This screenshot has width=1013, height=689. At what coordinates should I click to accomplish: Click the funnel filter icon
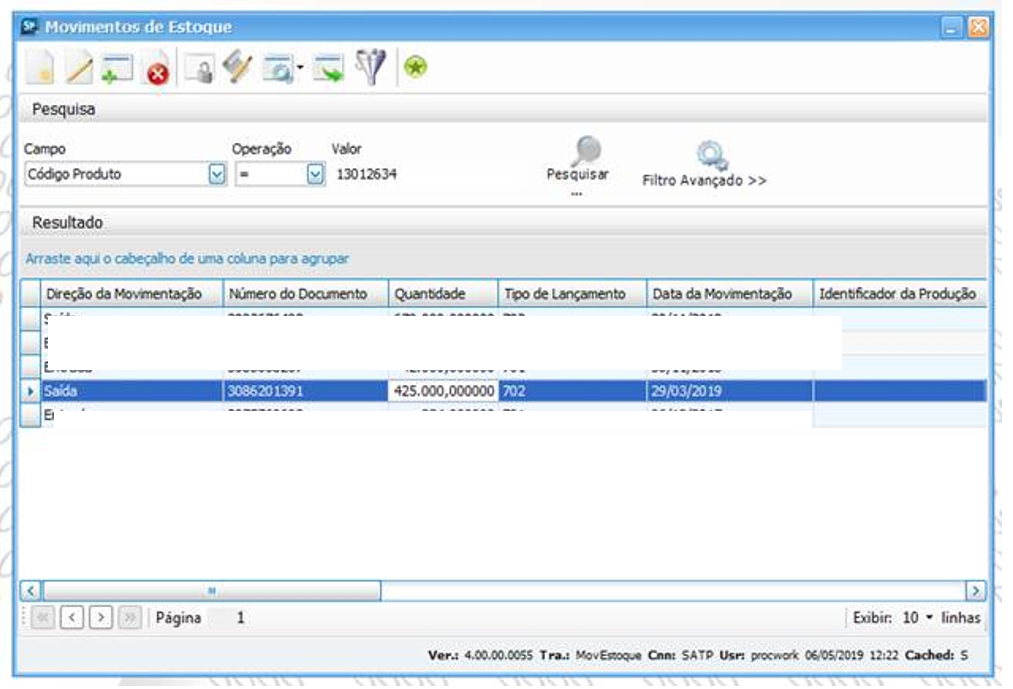point(371,69)
